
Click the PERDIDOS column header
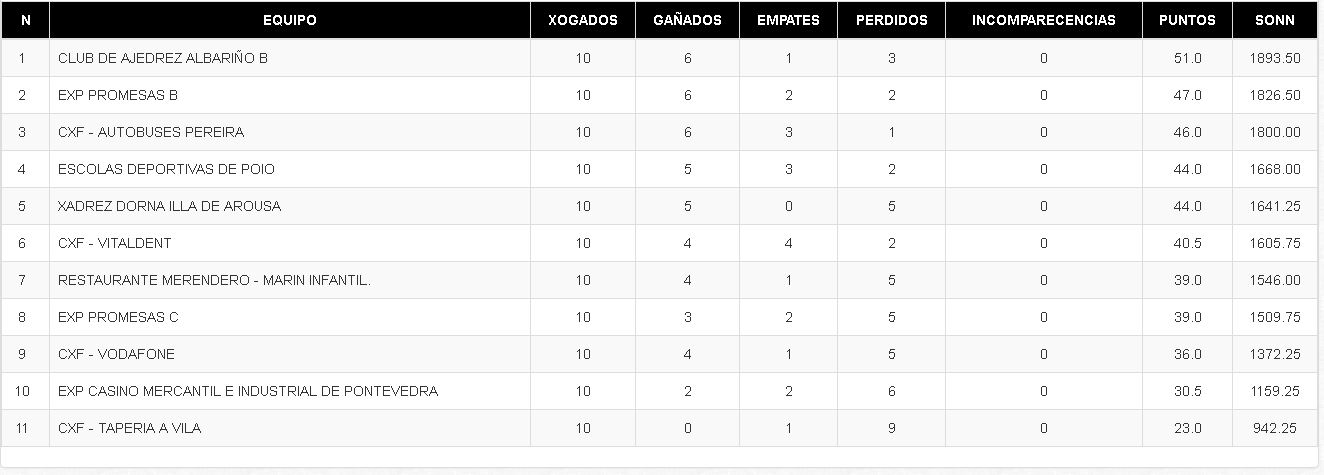pyautogui.click(x=891, y=20)
